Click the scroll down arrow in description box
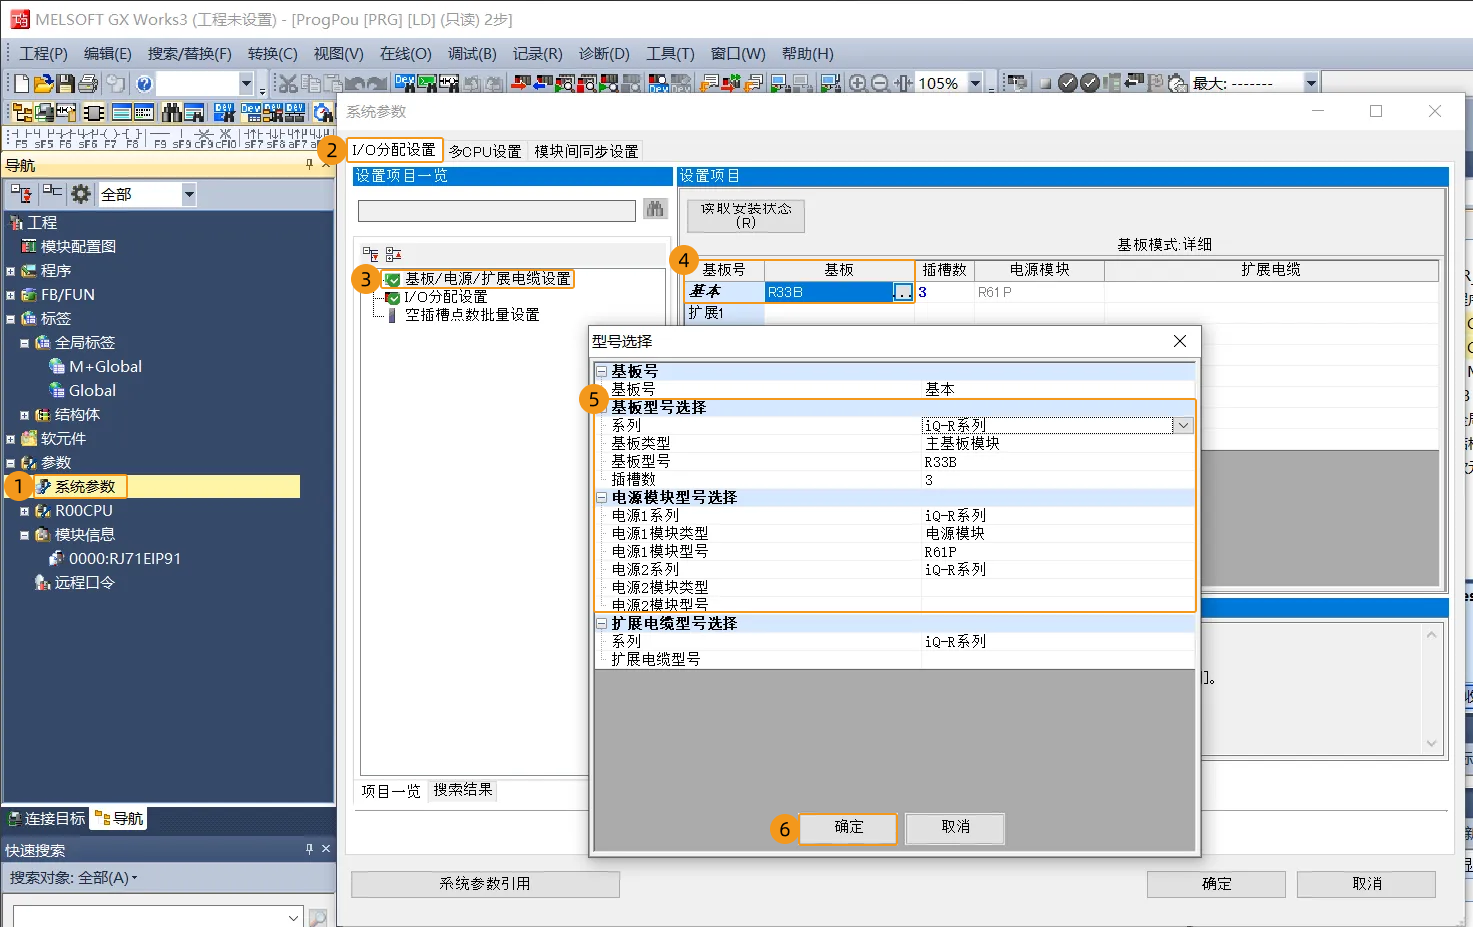1473x927 pixels. tap(1431, 743)
